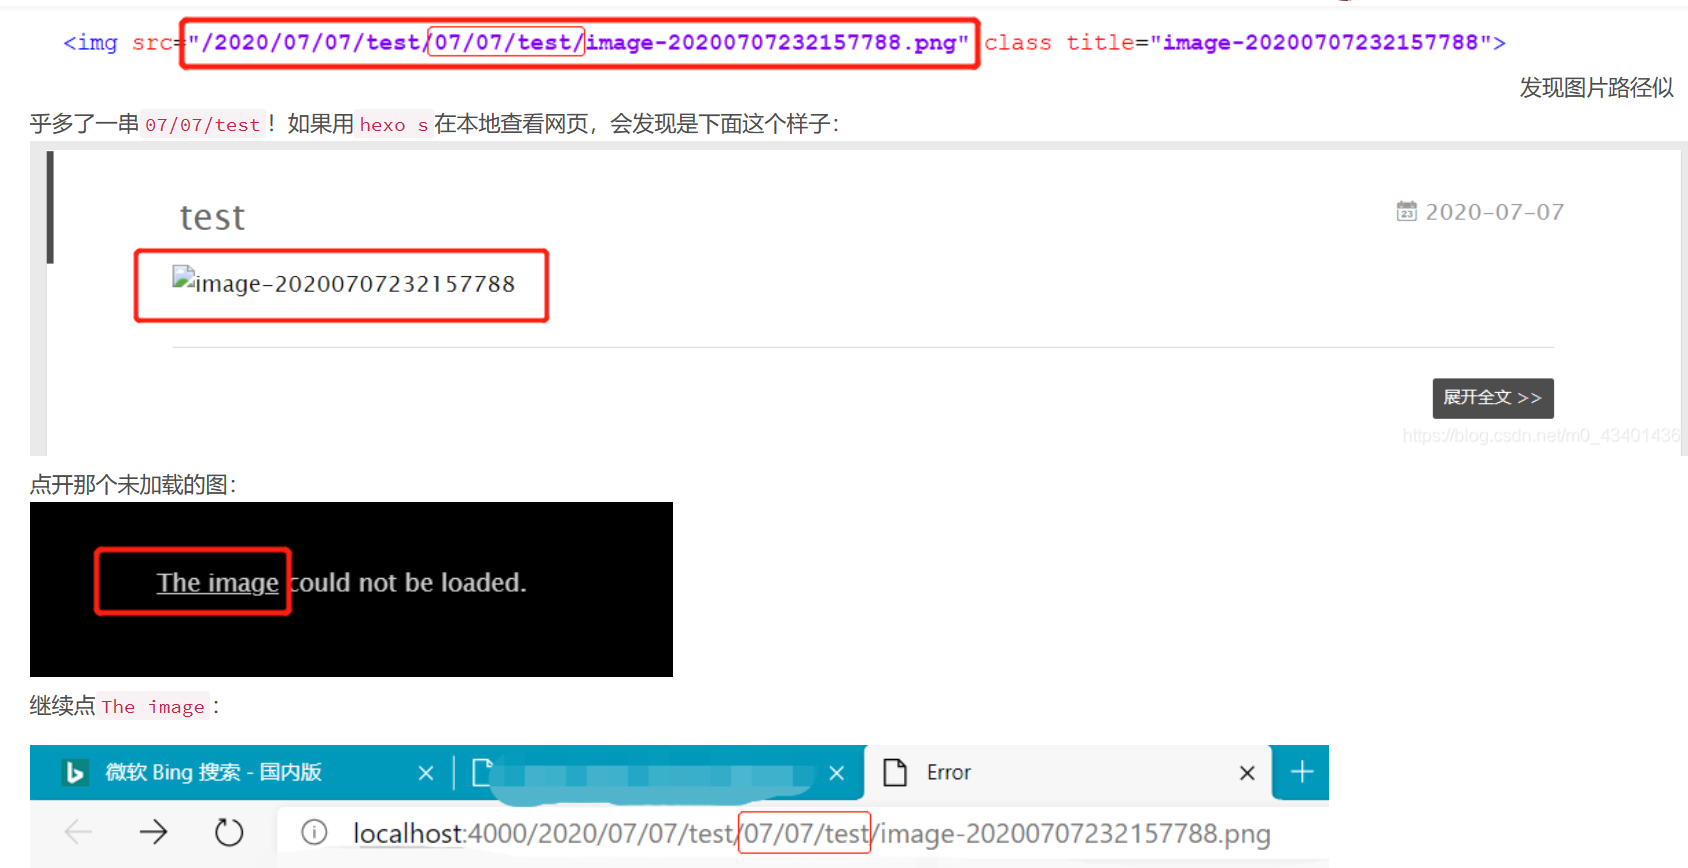This screenshot has width=1688, height=868.
Task: Click the text 发现图片路径似
Action: pos(1596,88)
